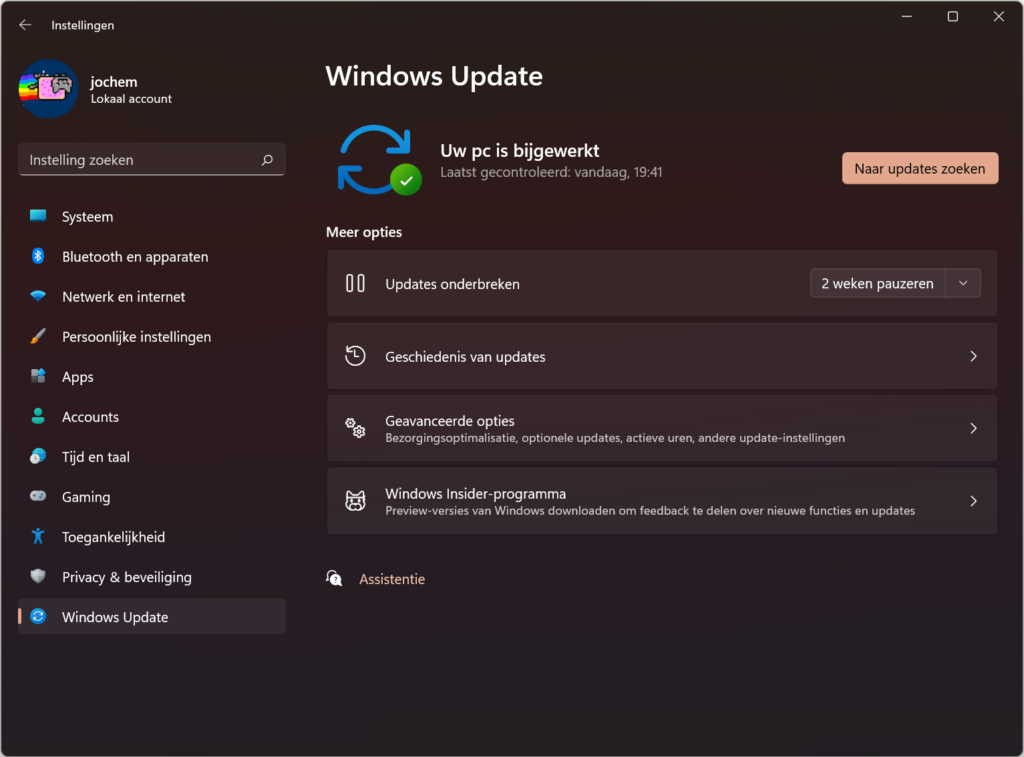Go to Bluetooth en apparaten
The width and height of the screenshot is (1024, 757).
(x=152, y=256)
